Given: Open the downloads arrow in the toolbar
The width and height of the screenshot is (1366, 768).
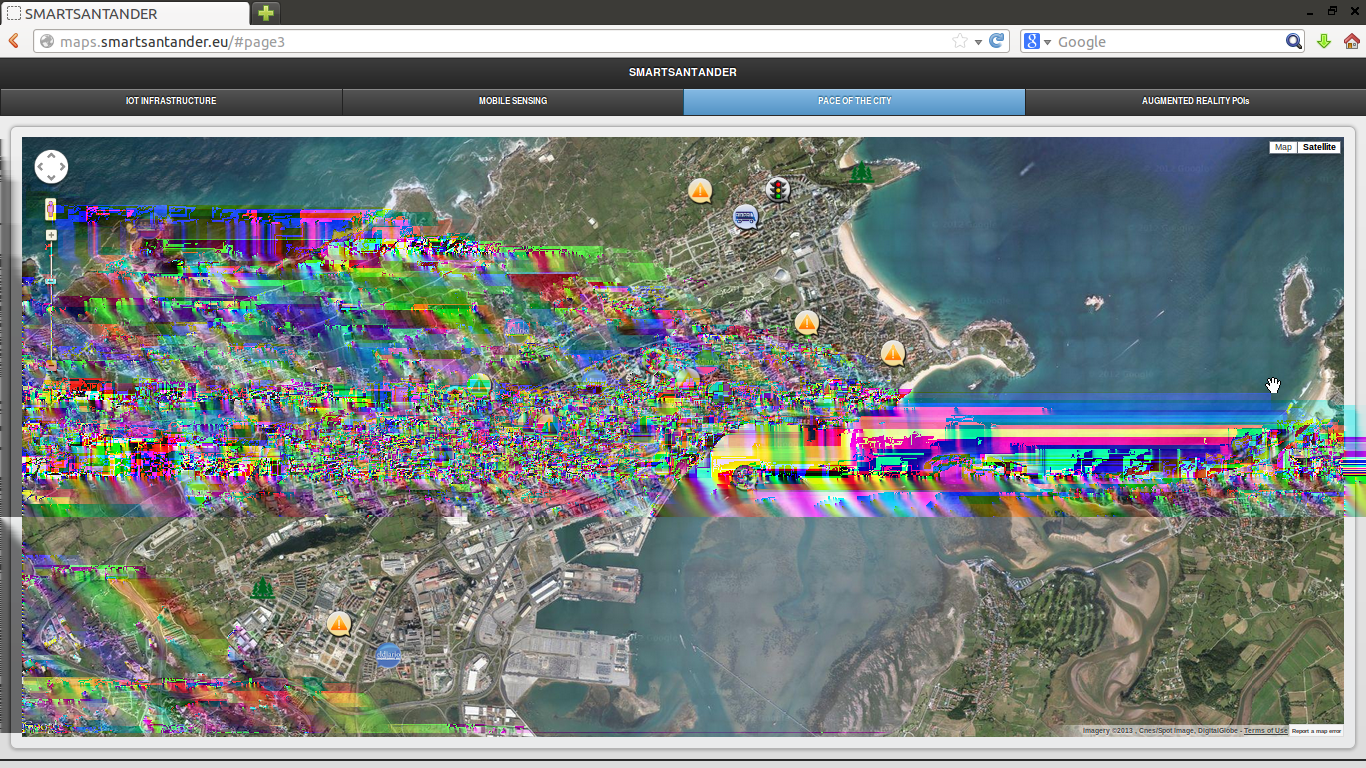Looking at the screenshot, I should [1324, 41].
